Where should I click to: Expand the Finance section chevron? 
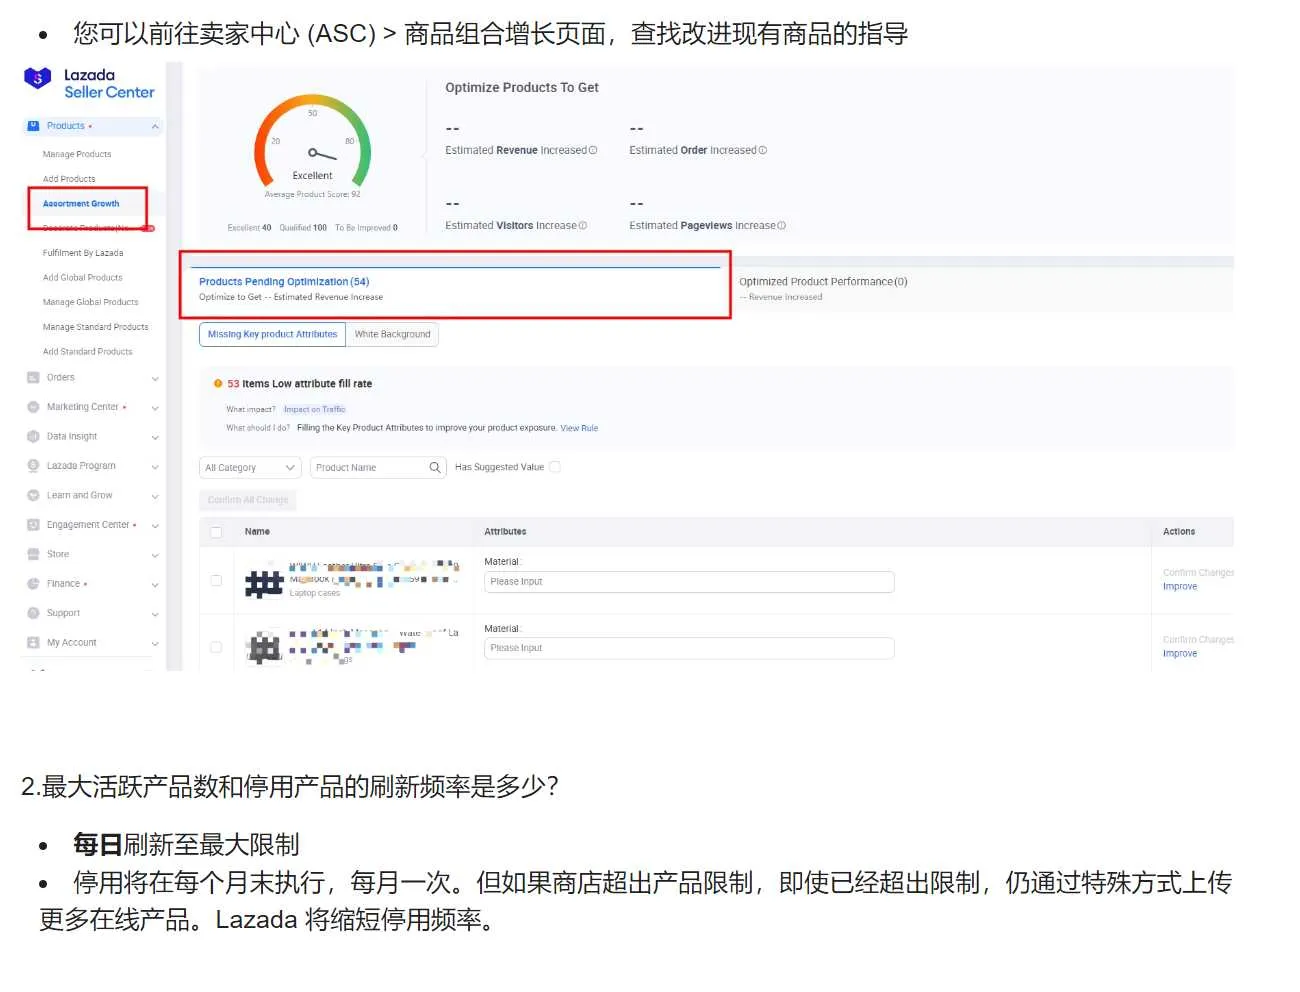tap(155, 583)
